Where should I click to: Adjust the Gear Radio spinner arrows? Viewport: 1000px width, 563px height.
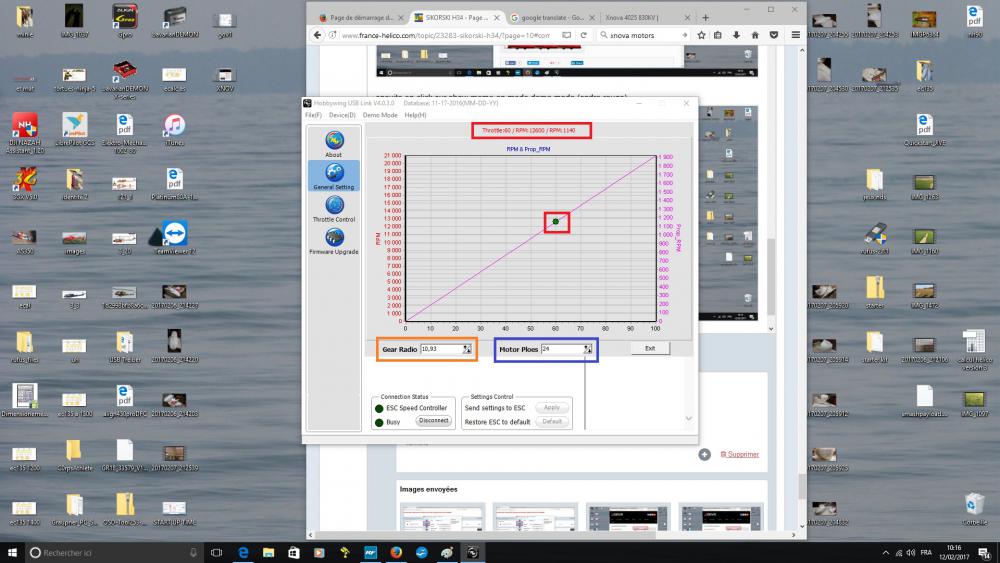[x=467, y=349]
